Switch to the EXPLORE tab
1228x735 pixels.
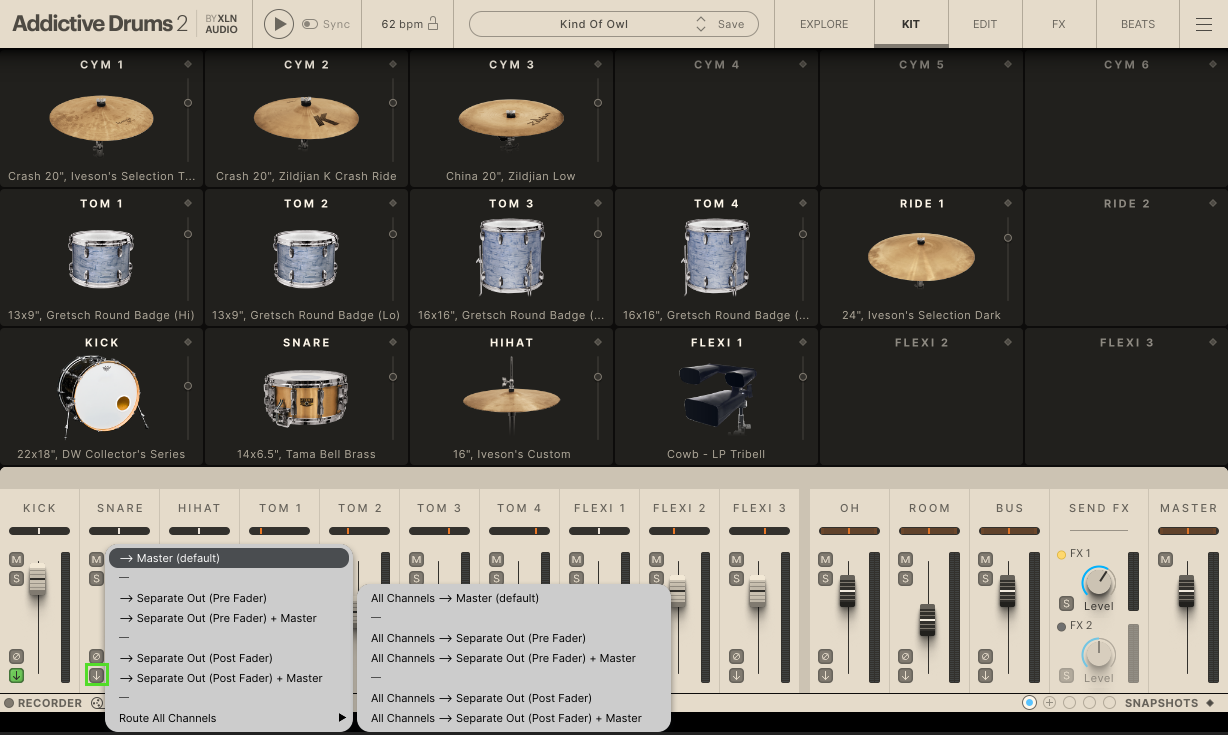coord(824,24)
